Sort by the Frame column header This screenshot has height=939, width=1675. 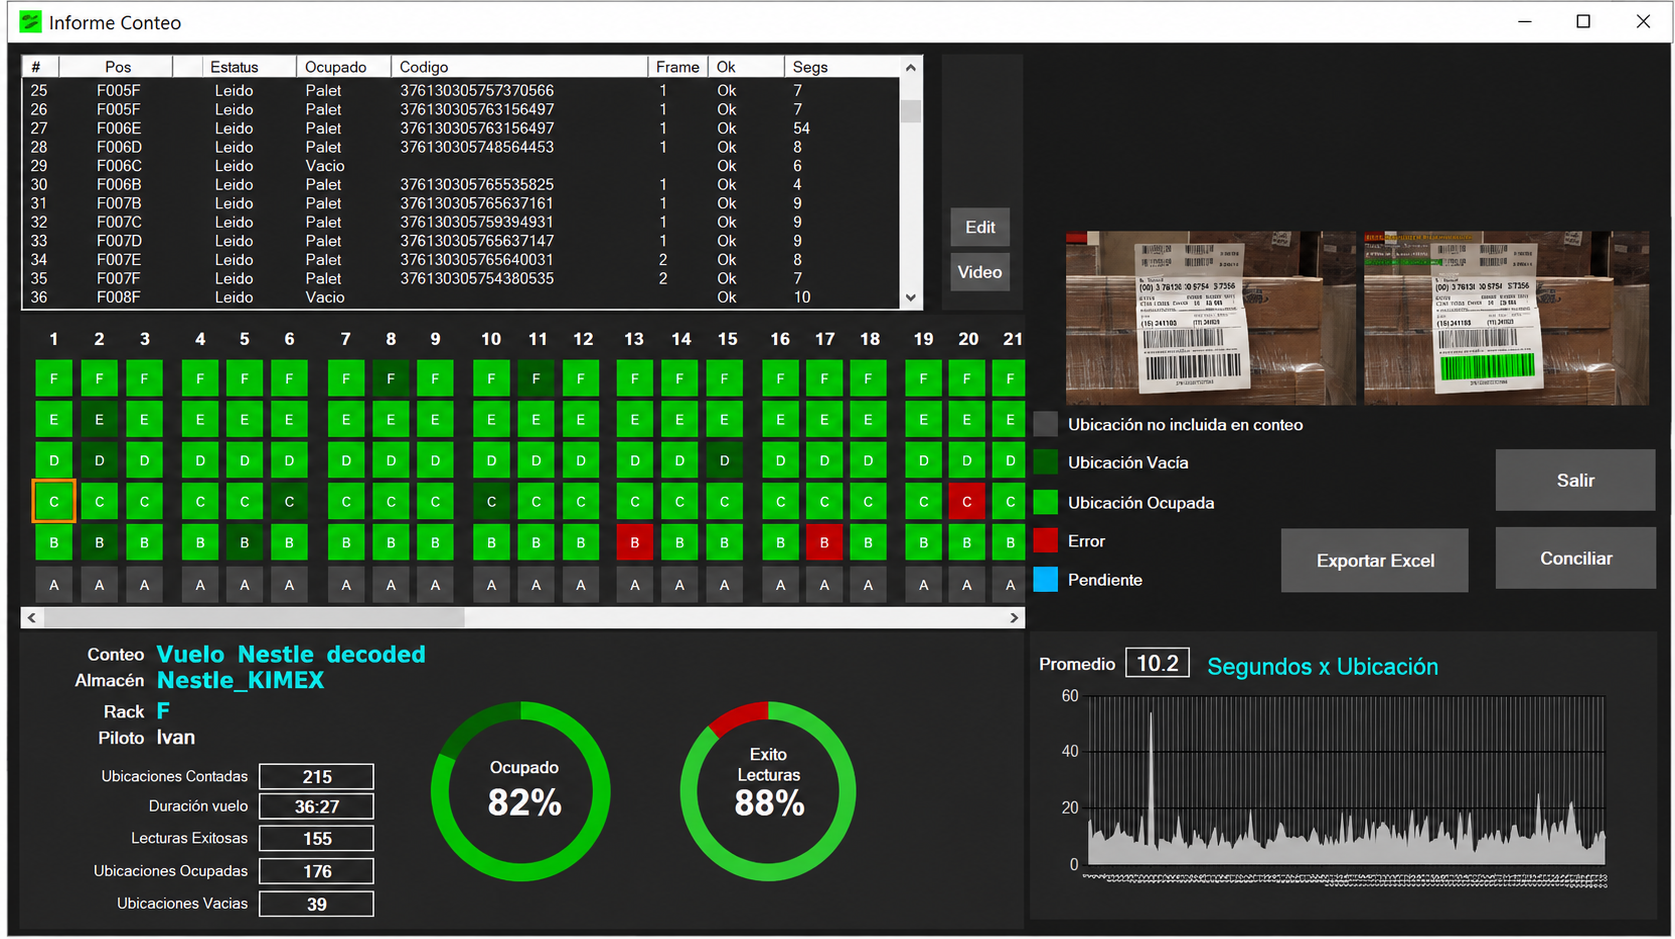pyautogui.click(x=678, y=67)
